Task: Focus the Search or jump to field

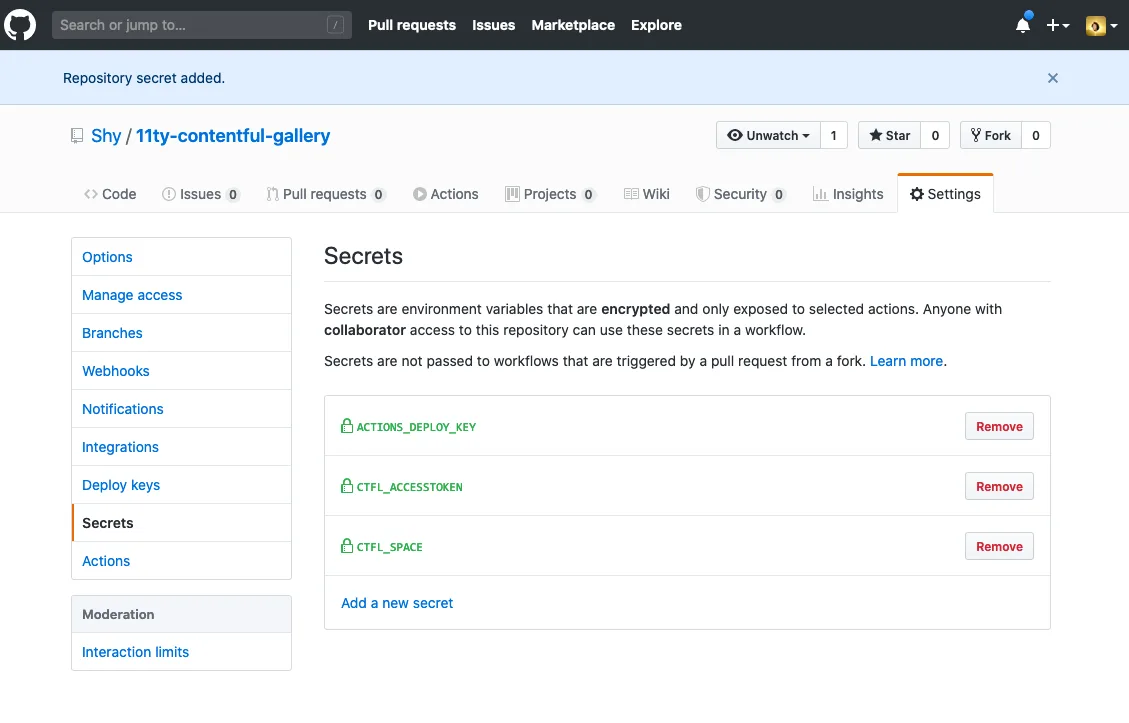Action: [202, 25]
